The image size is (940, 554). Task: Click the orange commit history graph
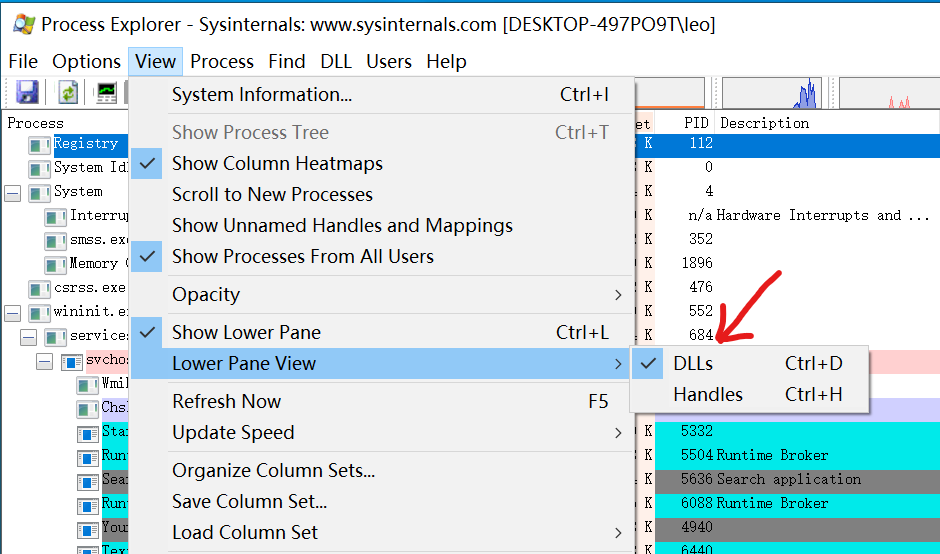(x=669, y=93)
